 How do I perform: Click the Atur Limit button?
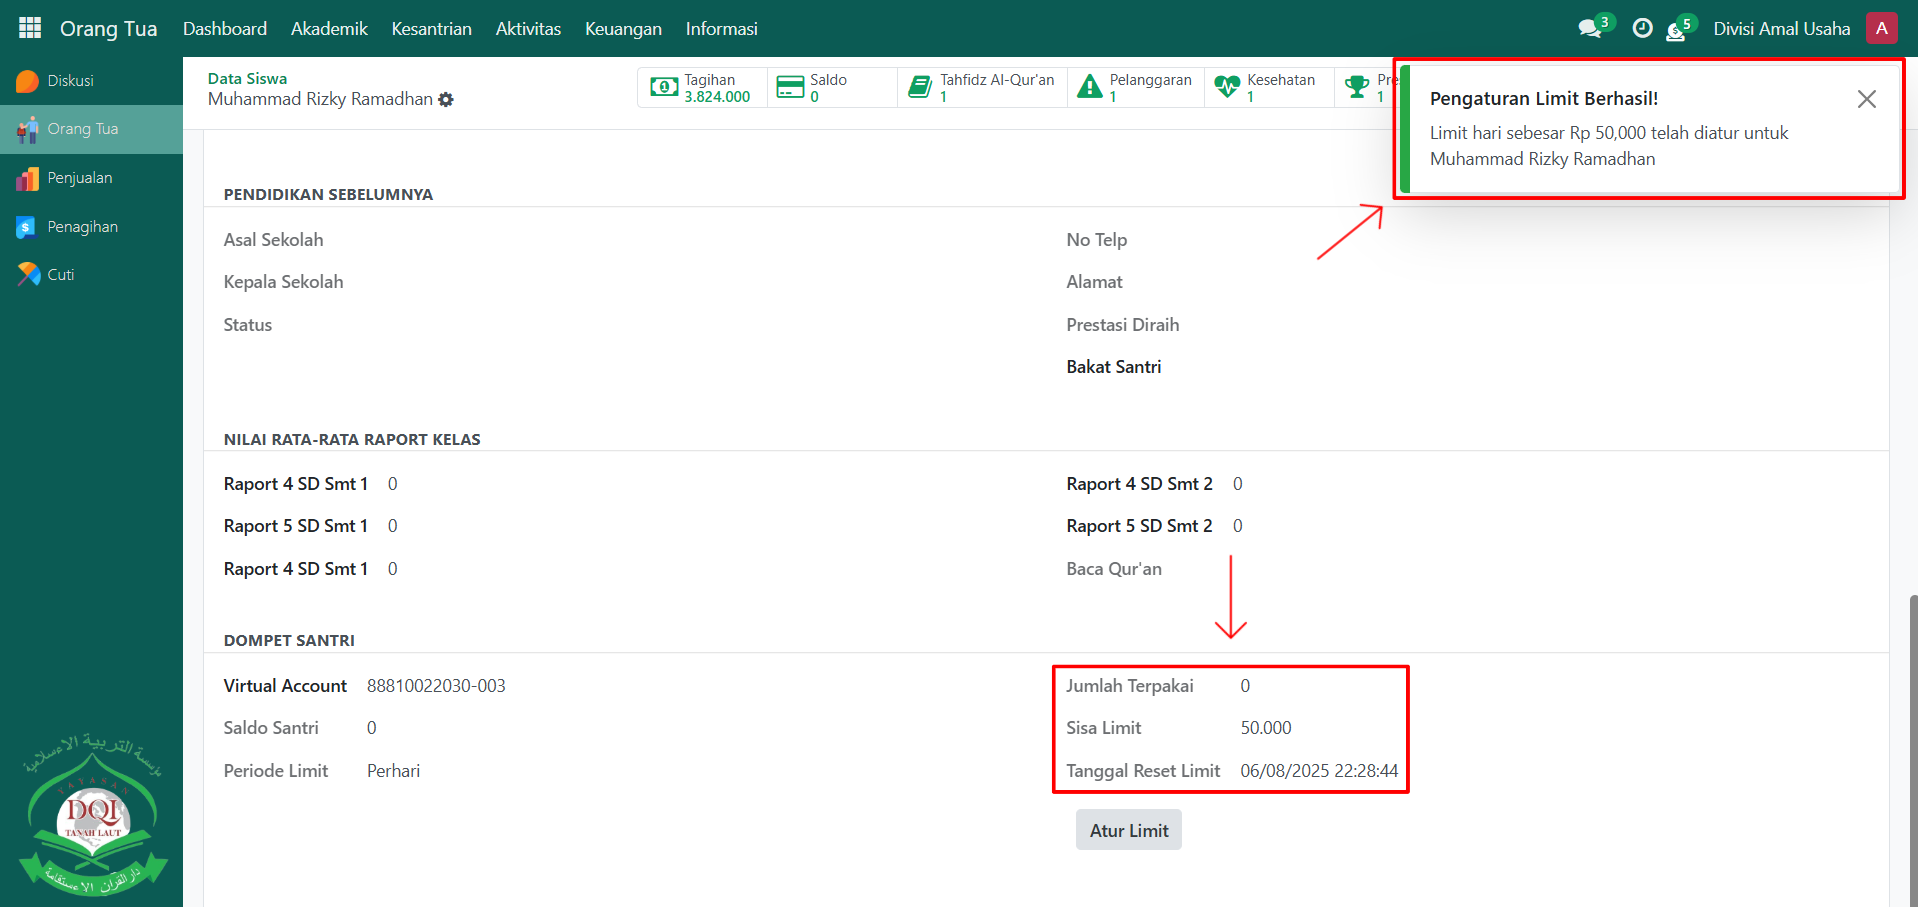1128,830
